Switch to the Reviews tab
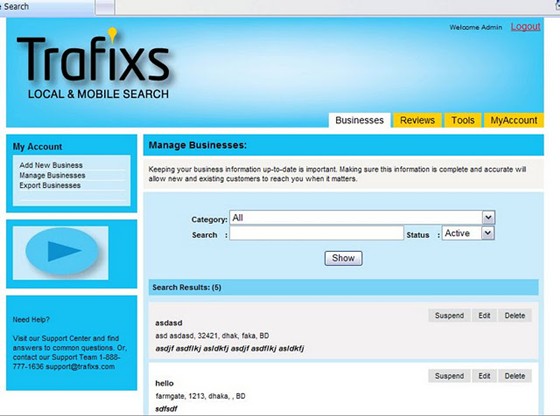The height and width of the screenshot is (416, 560). [417, 120]
